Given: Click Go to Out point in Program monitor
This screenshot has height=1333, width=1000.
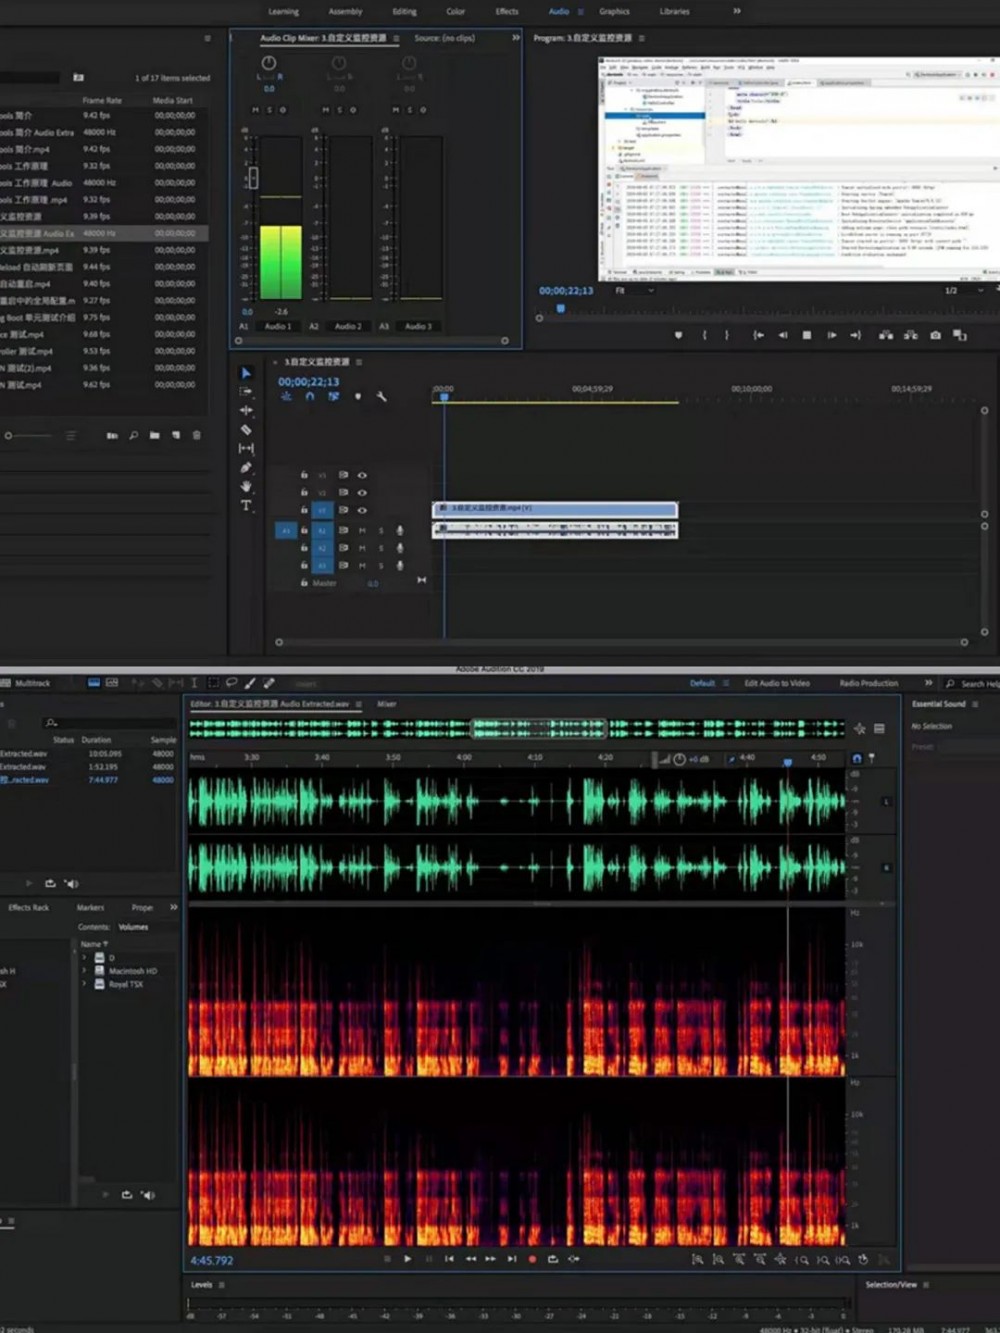Looking at the screenshot, I should click(856, 335).
